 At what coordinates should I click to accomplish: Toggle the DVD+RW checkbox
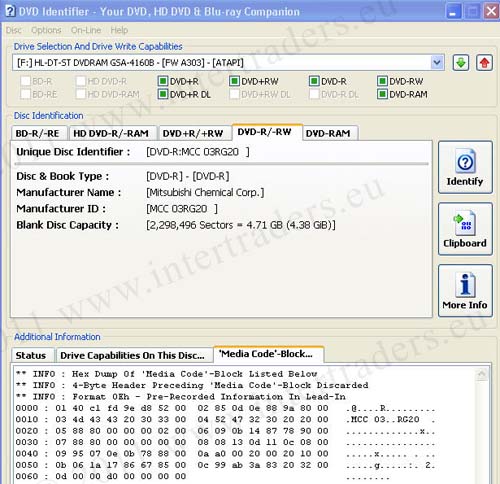point(234,81)
